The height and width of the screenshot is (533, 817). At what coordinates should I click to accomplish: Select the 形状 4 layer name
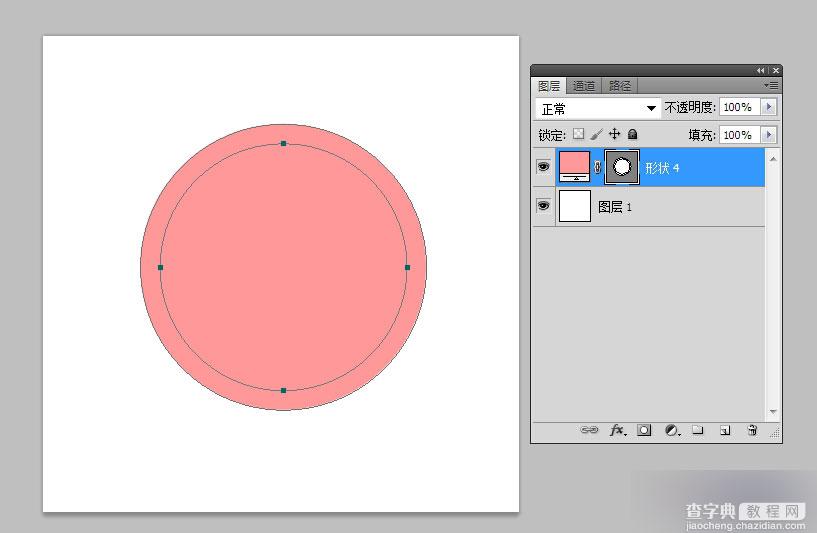pos(662,168)
